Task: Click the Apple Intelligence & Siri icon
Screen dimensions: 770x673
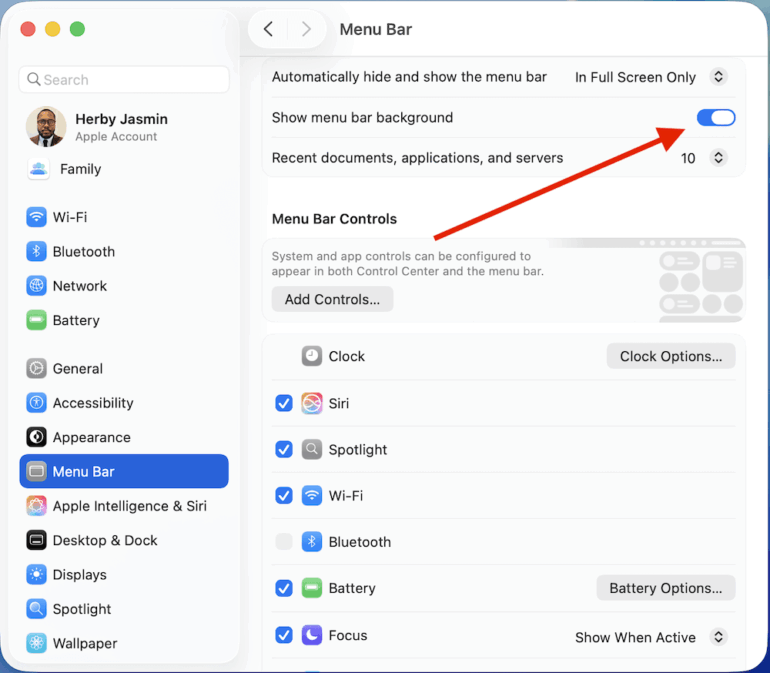Action: click(x=36, y=506)
